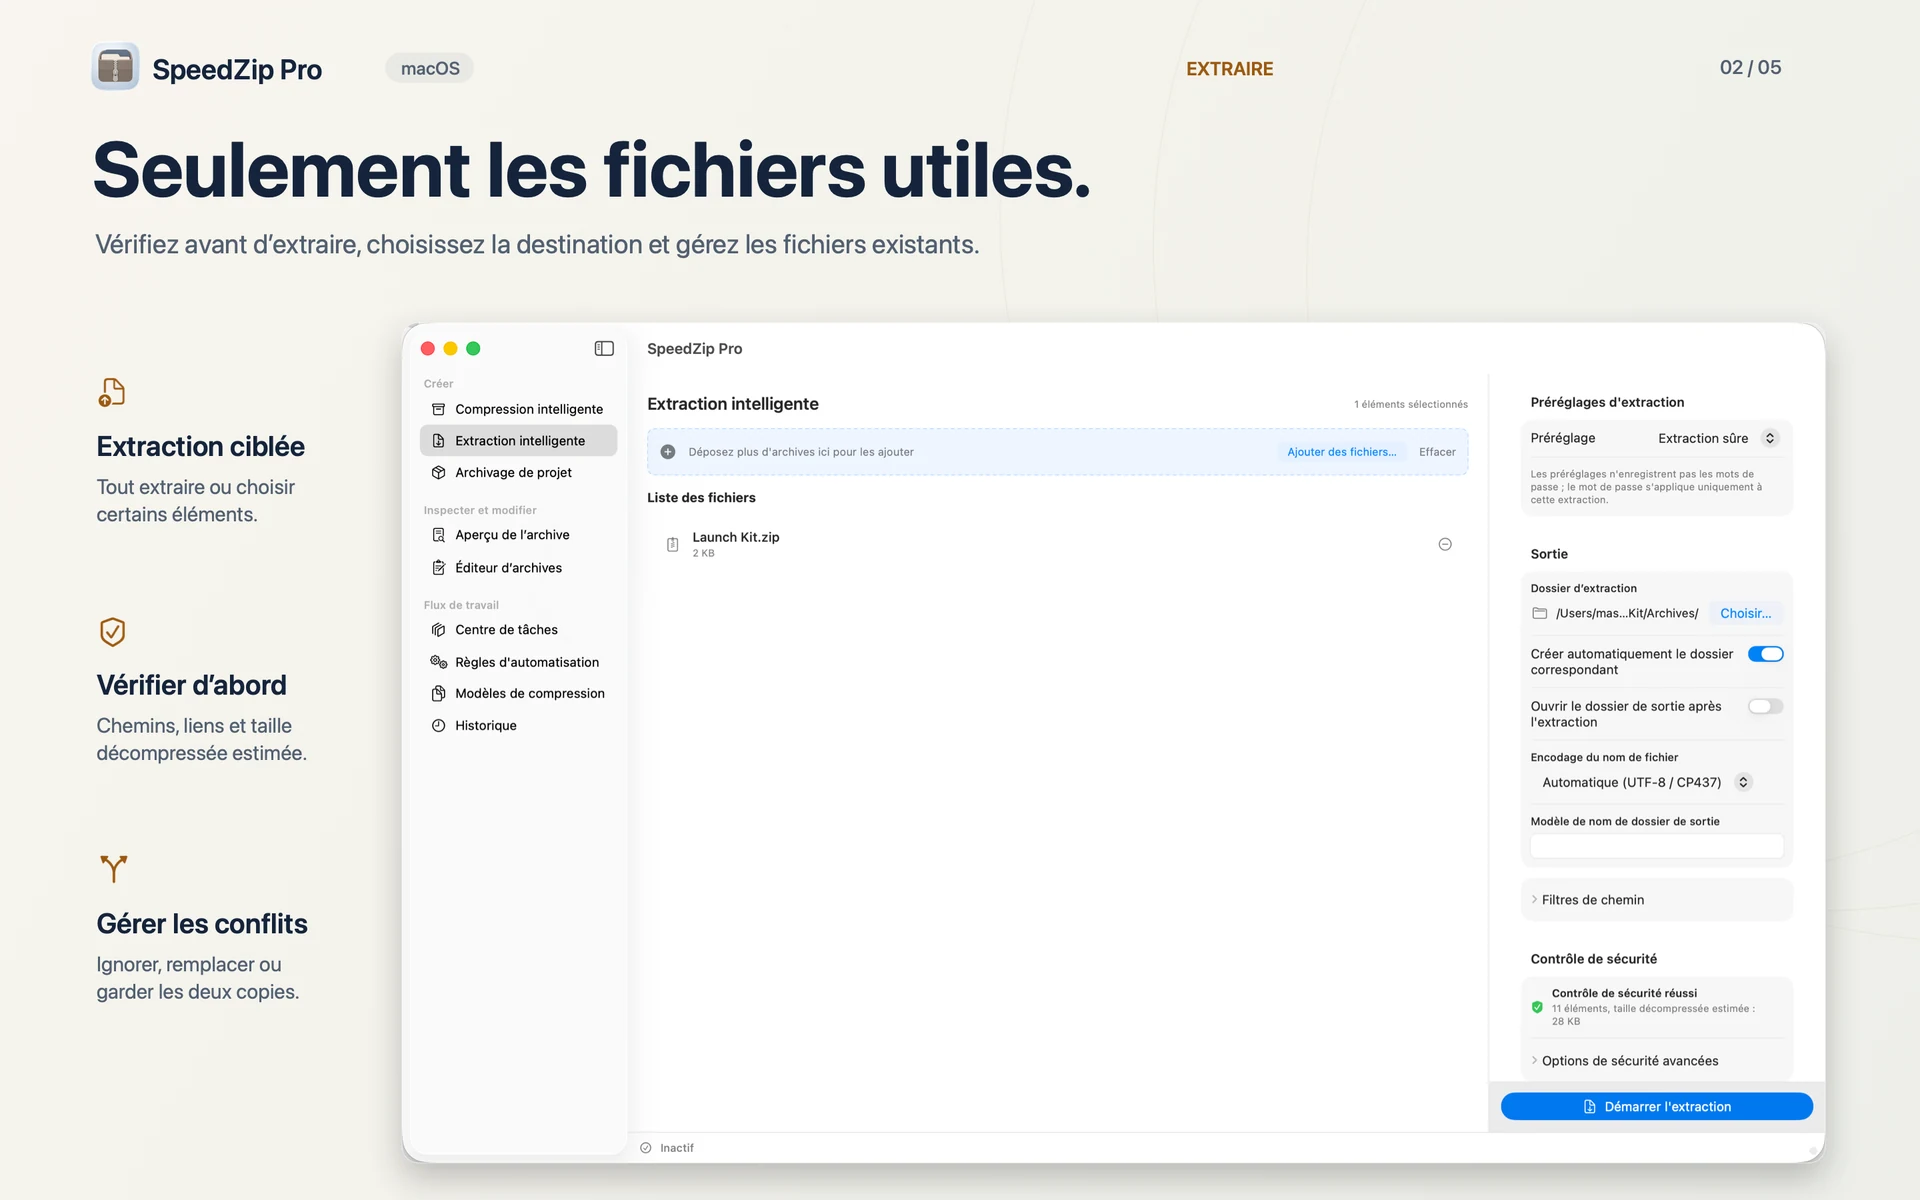Click the Contrôle de sécurité réussi status

[x=1623, y=993]
